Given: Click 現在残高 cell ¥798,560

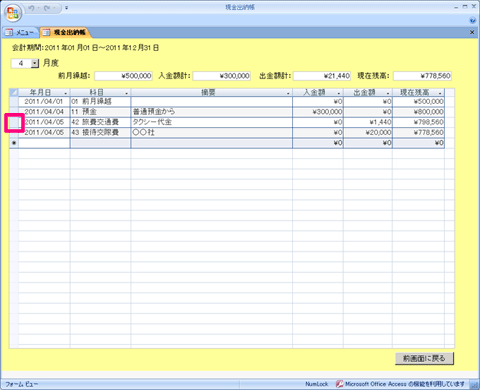Looking at the screenshot, I should (x=419, y=122).
